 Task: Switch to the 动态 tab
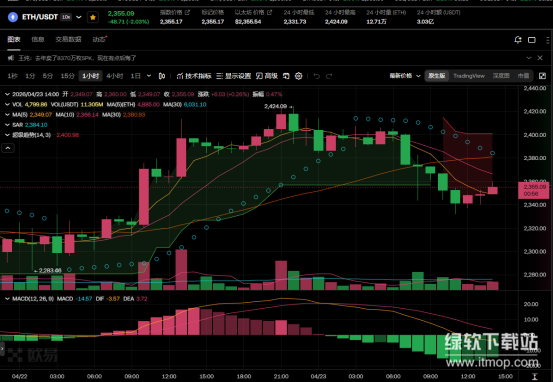[99, 39]
